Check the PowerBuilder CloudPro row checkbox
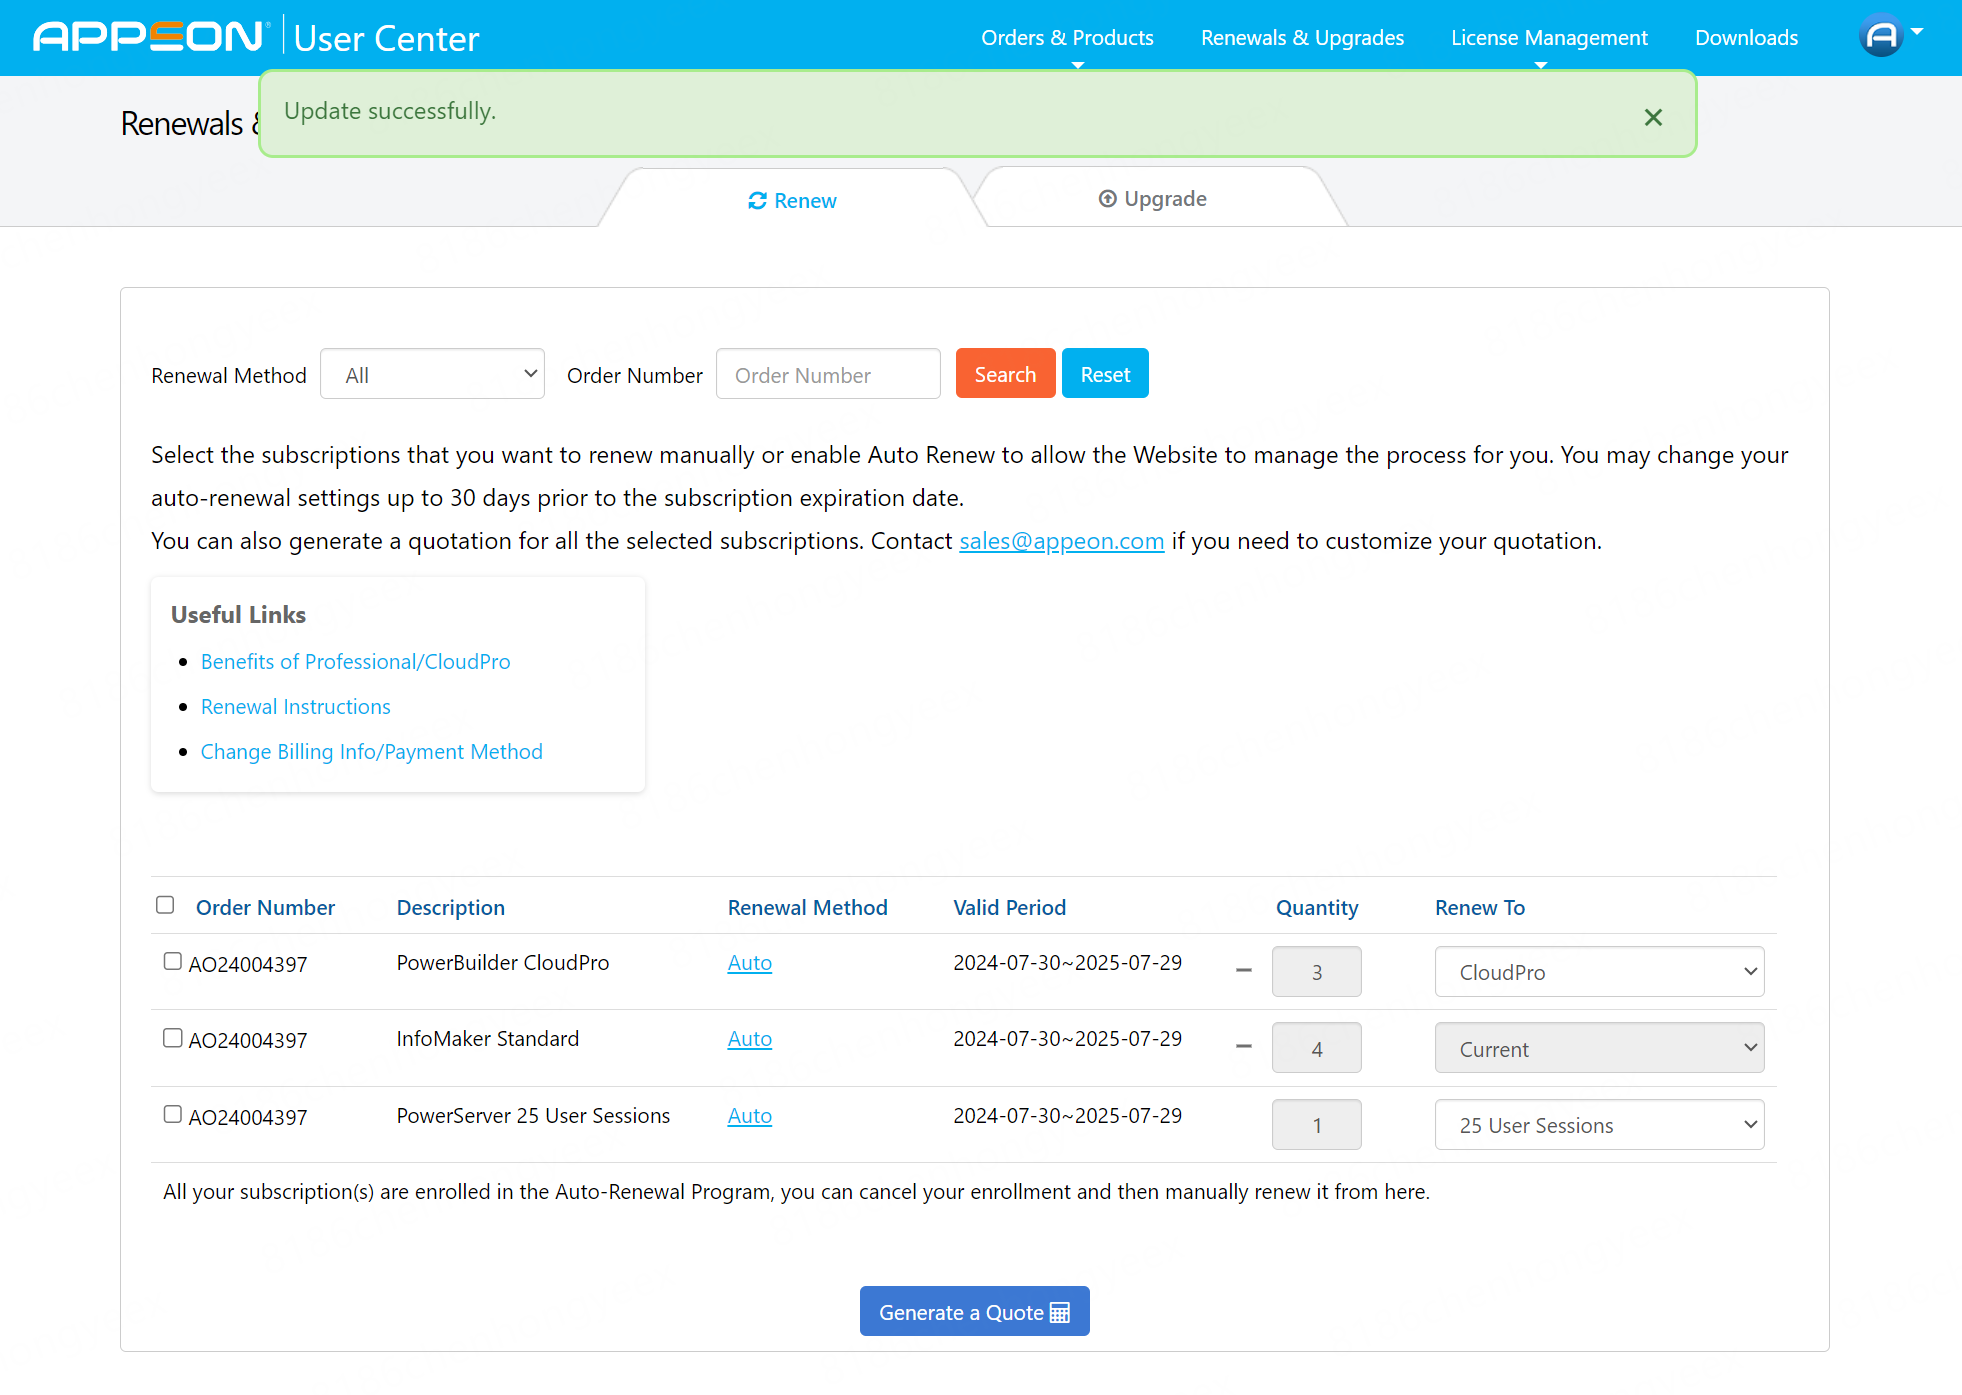This screenshot has width=1962, height=1395. tap(173, 961)
